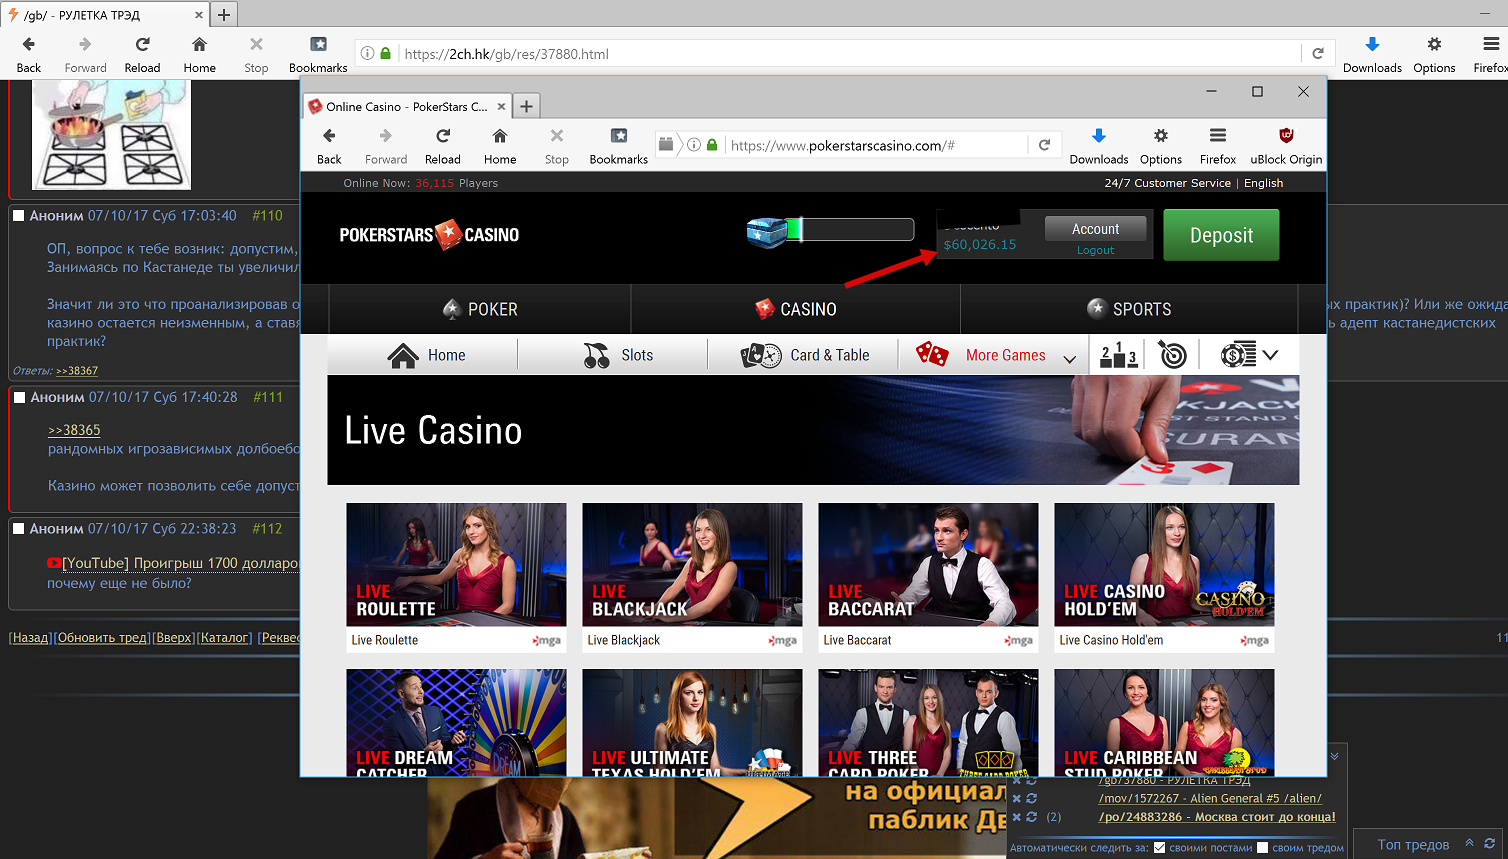
Task: Click Back in the PokerStars browser window
Action: pyautogui.click(x=329, y=145)
